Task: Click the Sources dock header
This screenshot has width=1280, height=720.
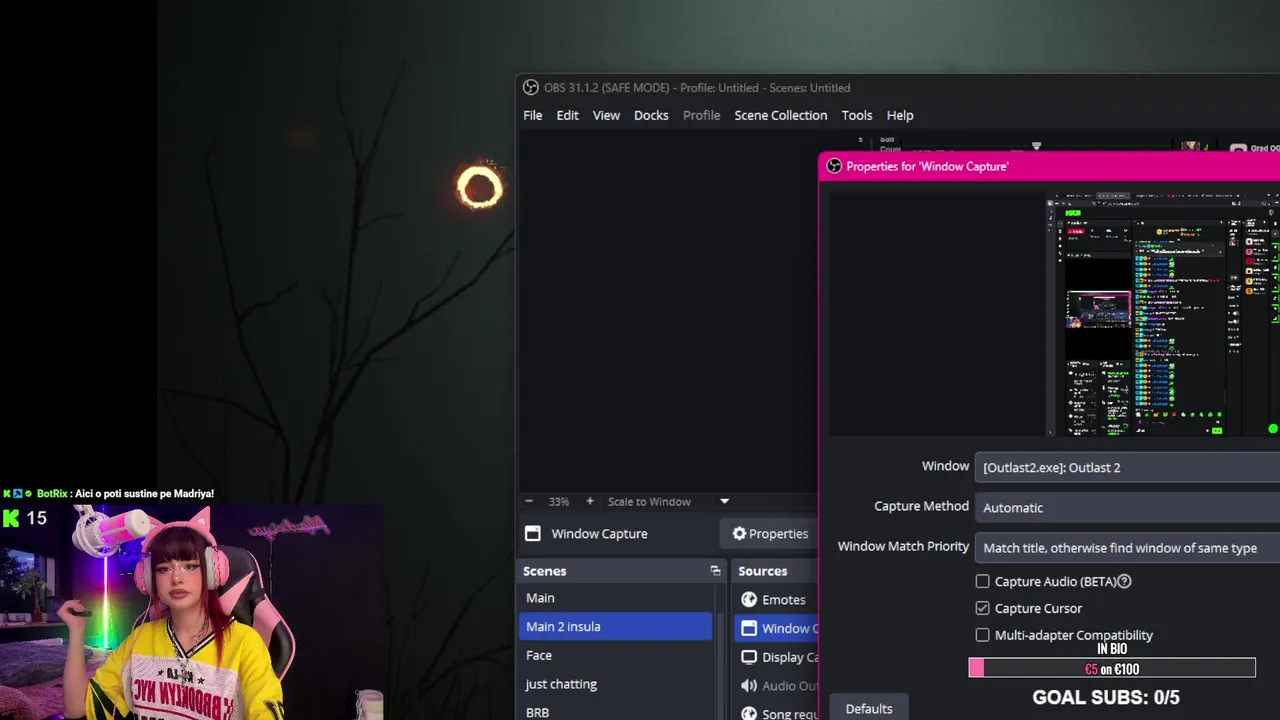Action: tap(774, 571)
